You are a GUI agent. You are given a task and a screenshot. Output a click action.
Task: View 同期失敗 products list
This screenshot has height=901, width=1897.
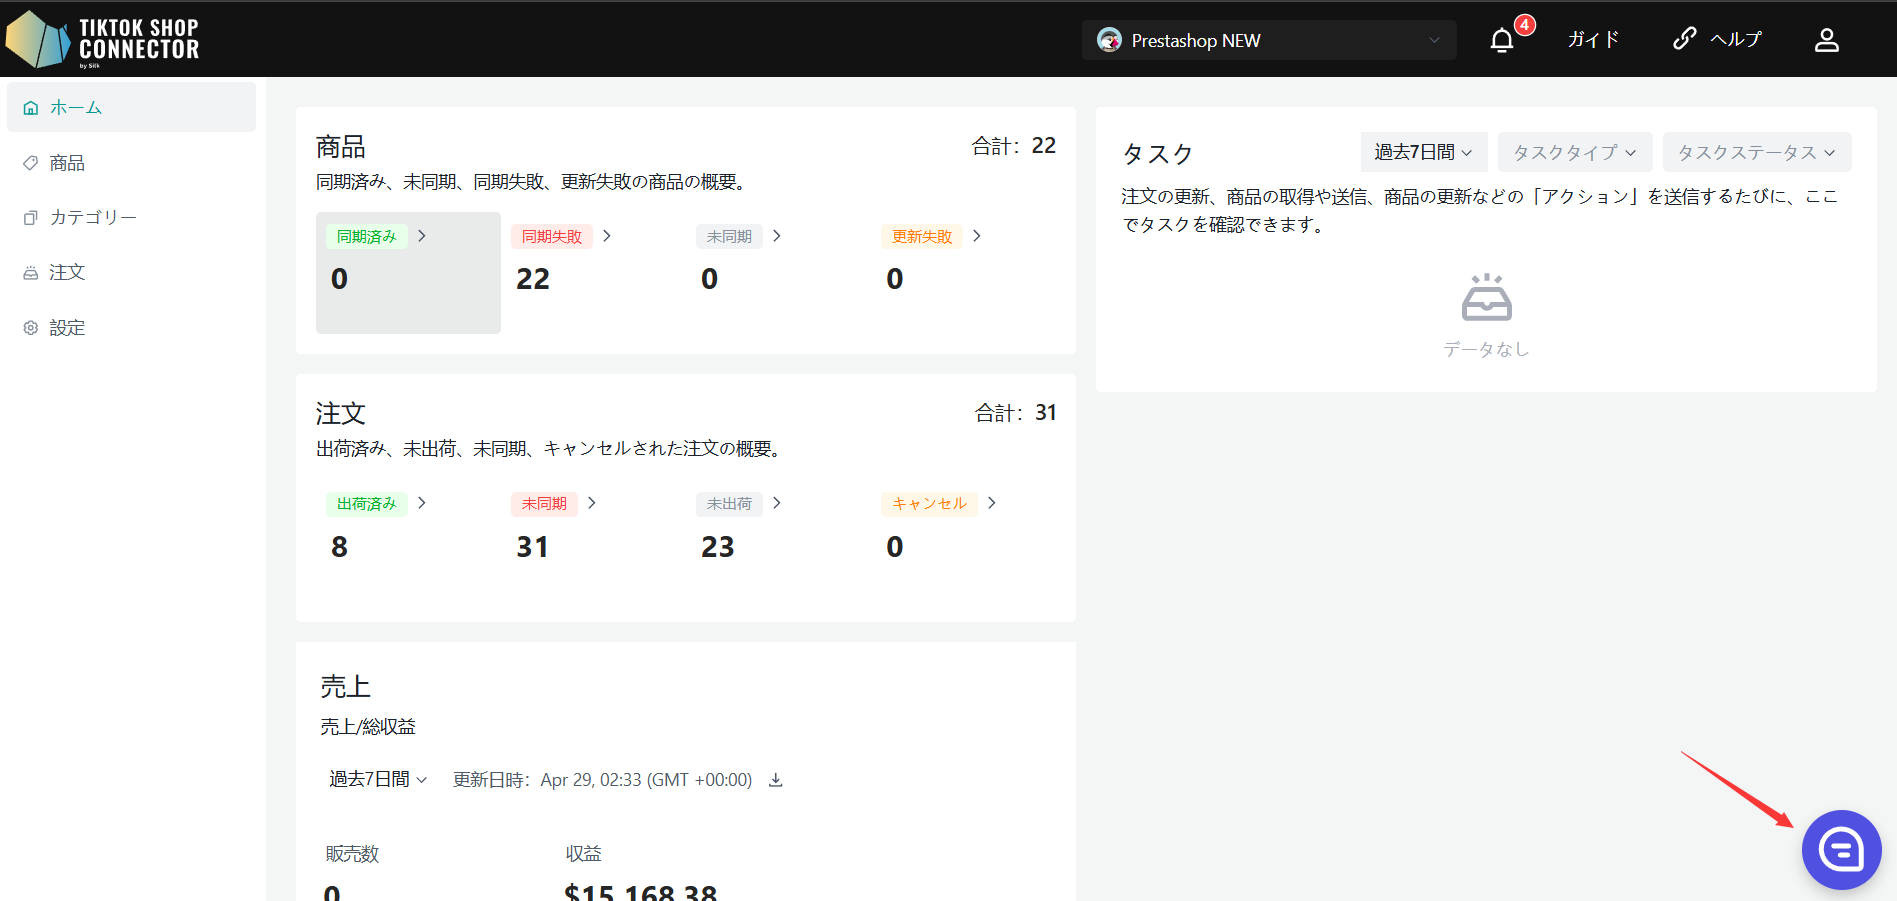point(552,237)
